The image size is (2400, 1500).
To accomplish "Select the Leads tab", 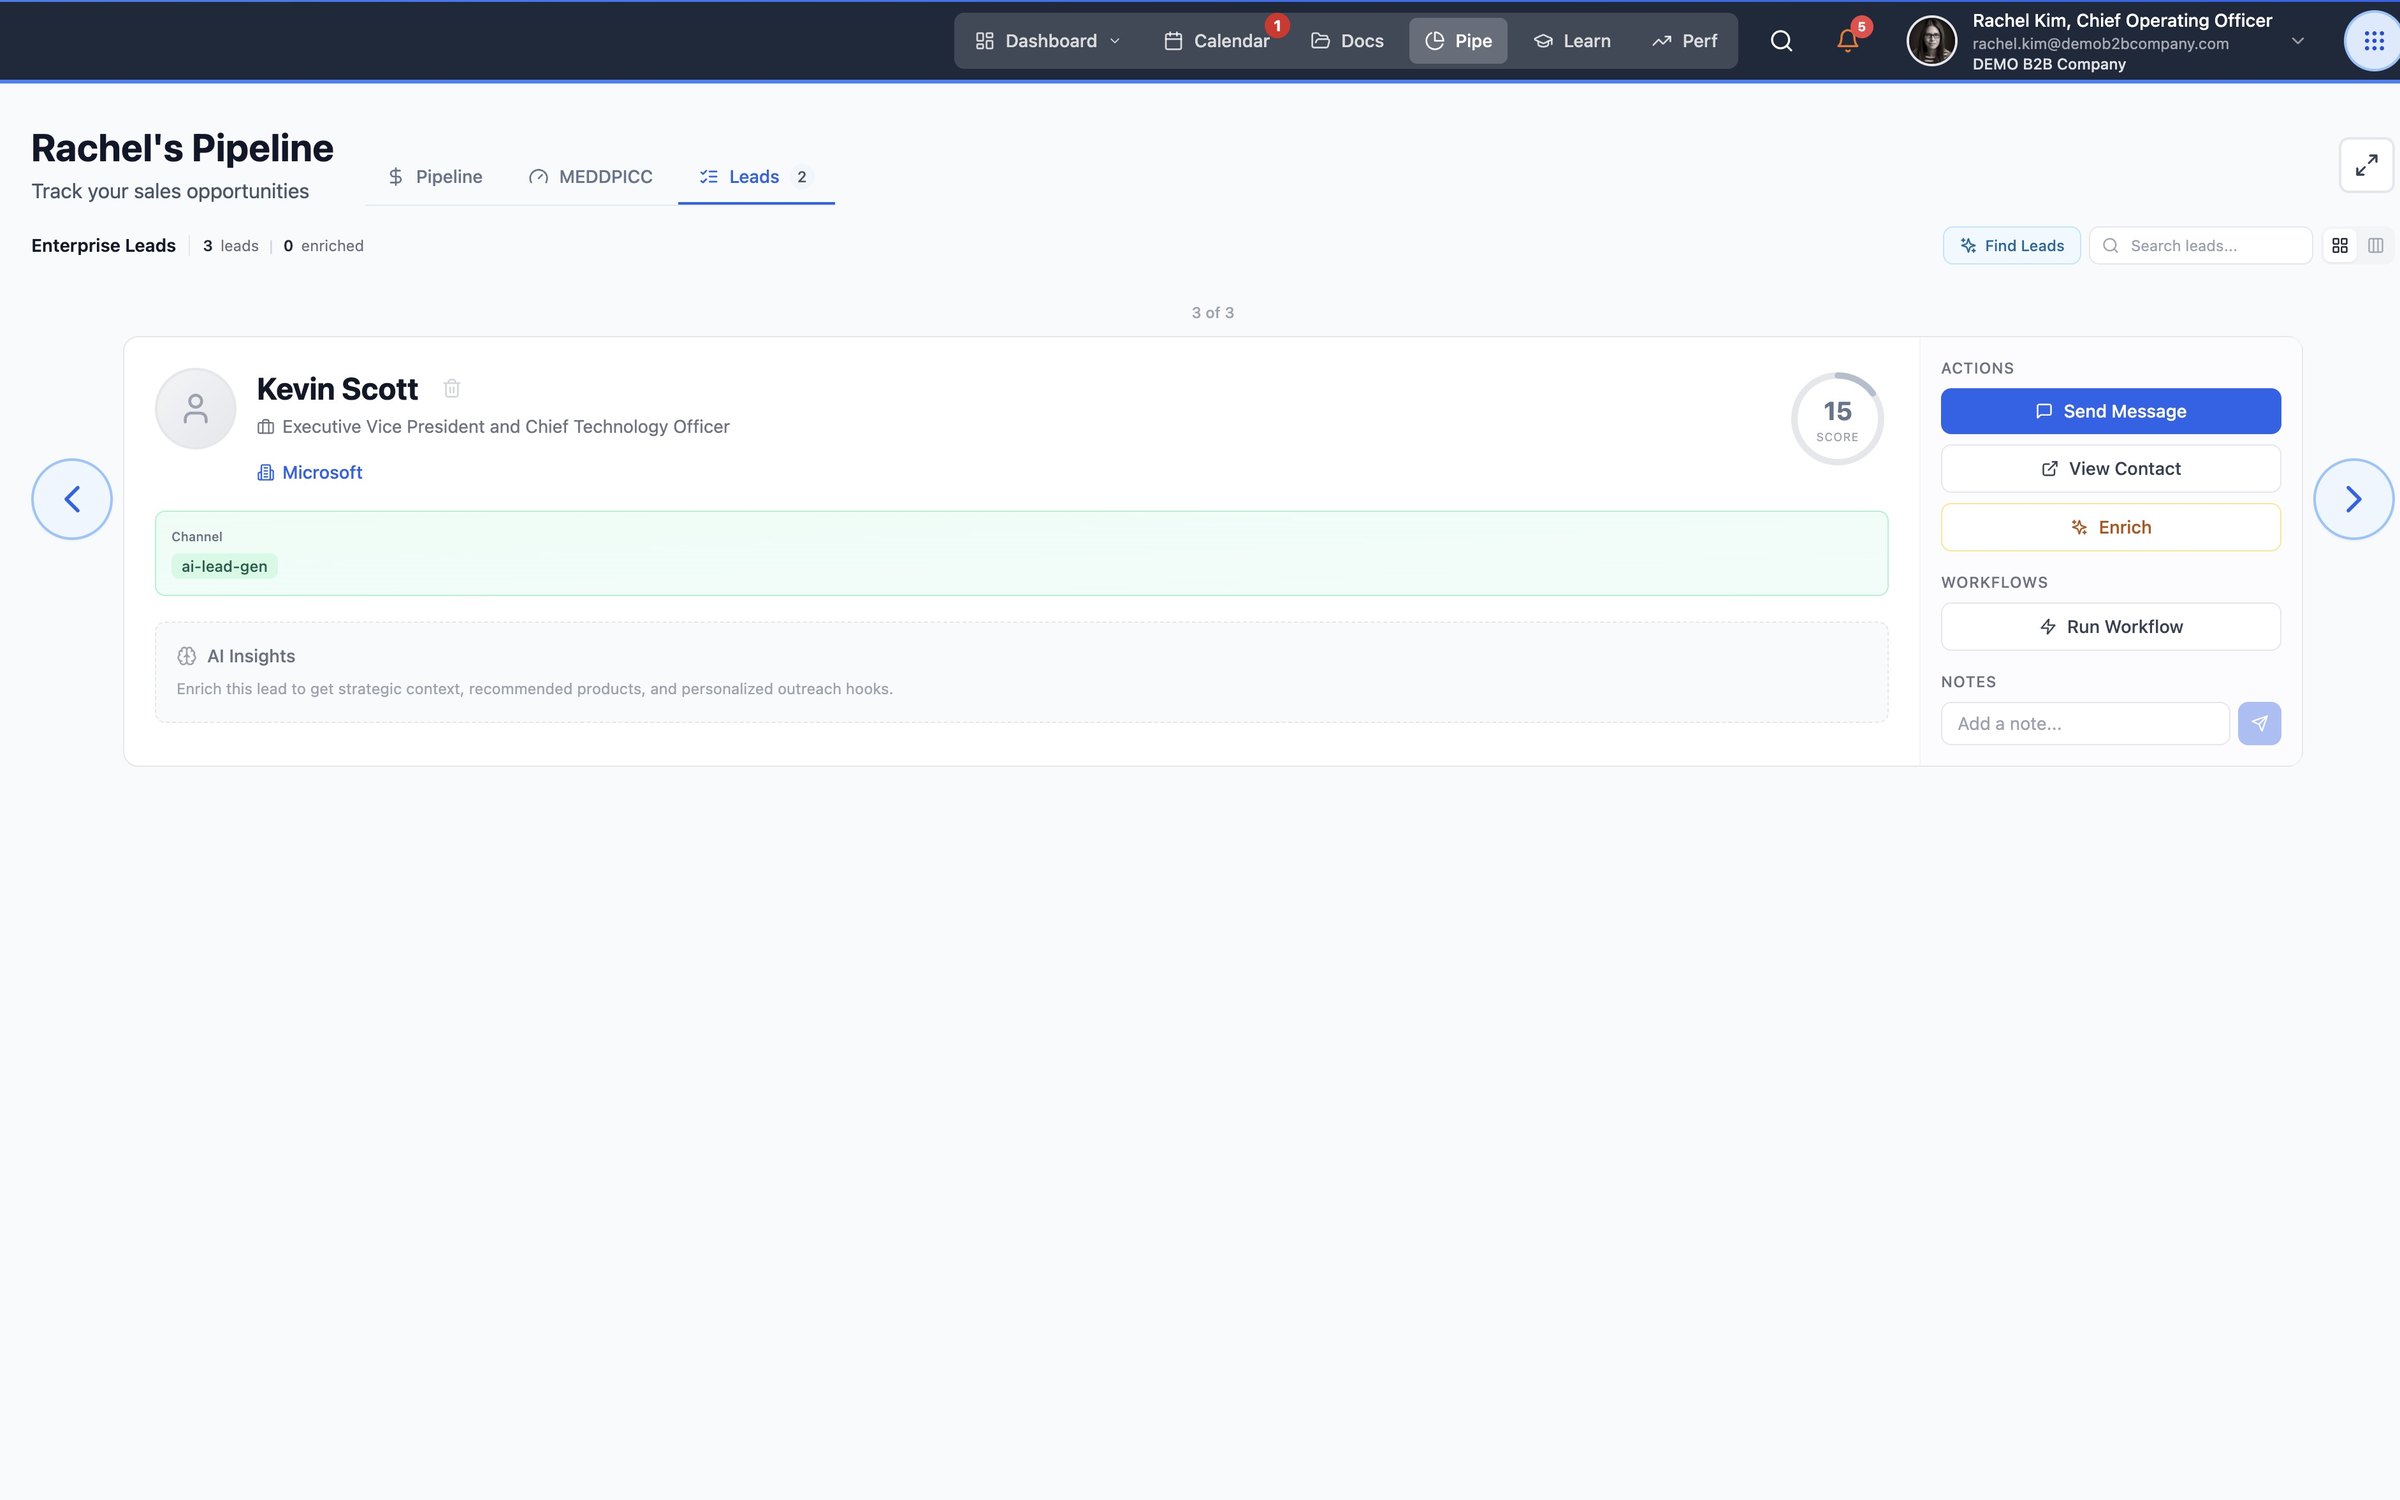I will pos(756,177).
